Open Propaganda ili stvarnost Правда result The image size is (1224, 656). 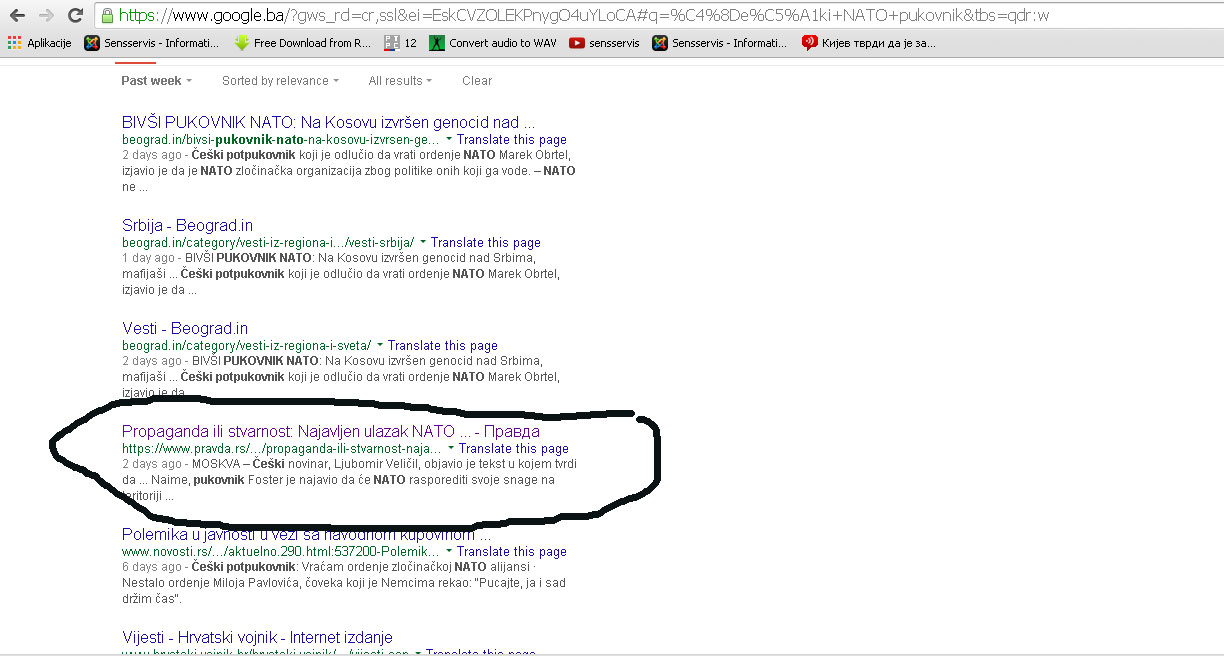331,432
